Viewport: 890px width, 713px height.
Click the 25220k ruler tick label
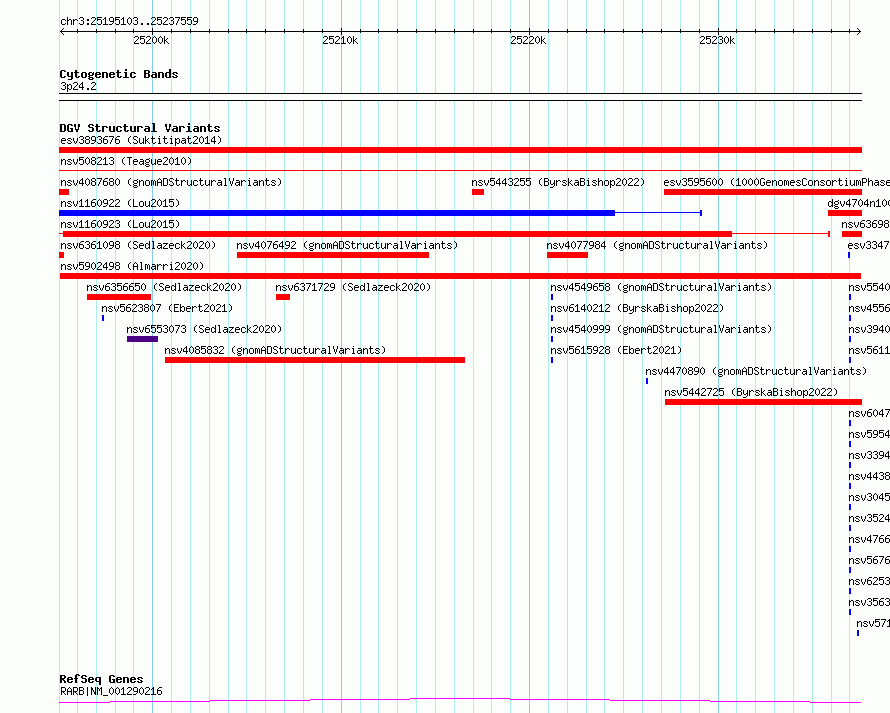click(528, 40)
